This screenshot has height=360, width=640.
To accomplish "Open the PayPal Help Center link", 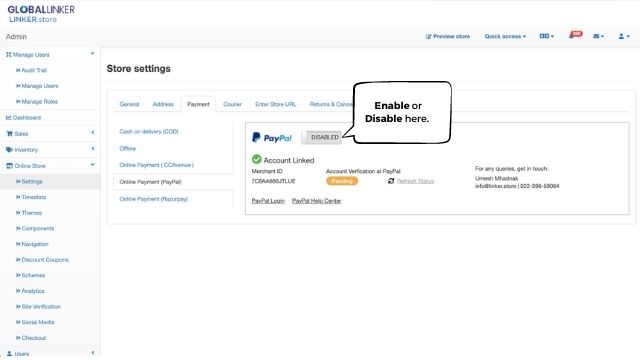I will tap(317, 201).
